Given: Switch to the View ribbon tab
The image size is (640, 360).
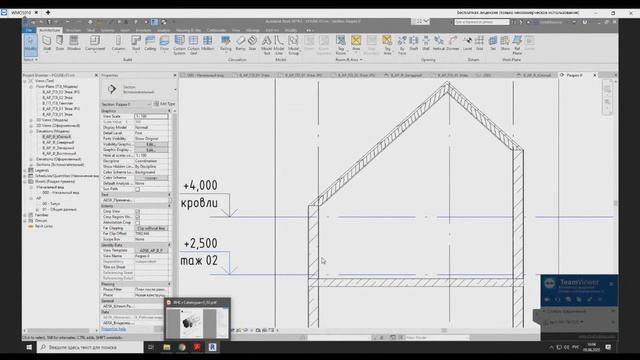Looking at the screenshot, I should tap(236, 30).
